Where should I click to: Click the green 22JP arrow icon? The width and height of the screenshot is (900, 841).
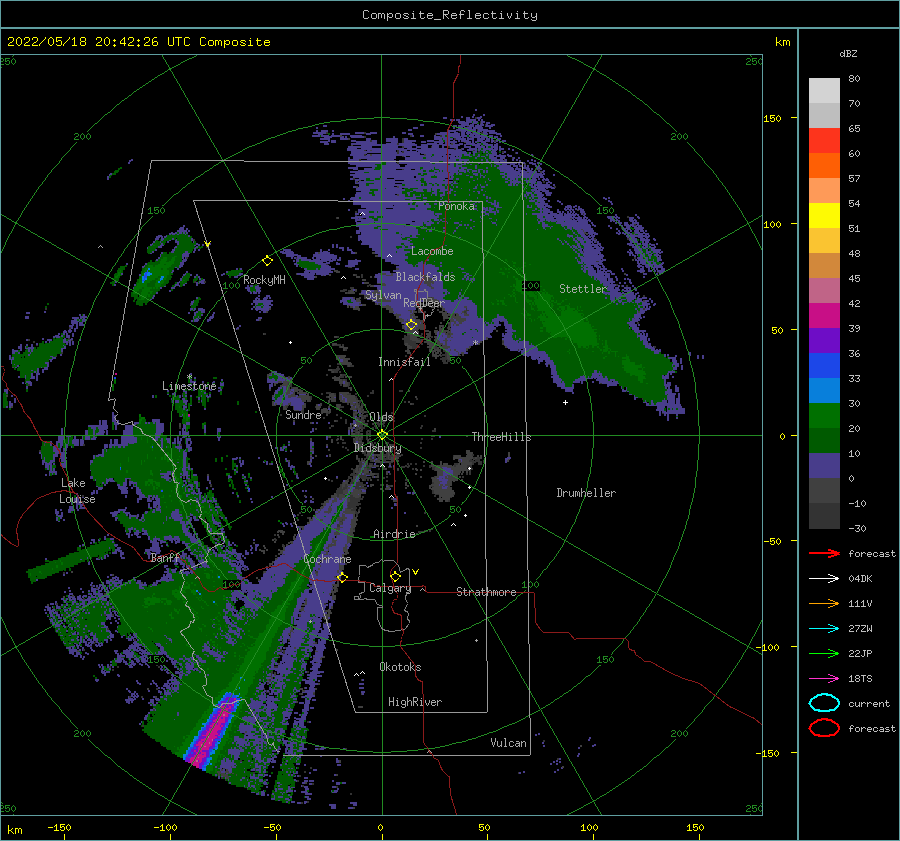point(824,653)
